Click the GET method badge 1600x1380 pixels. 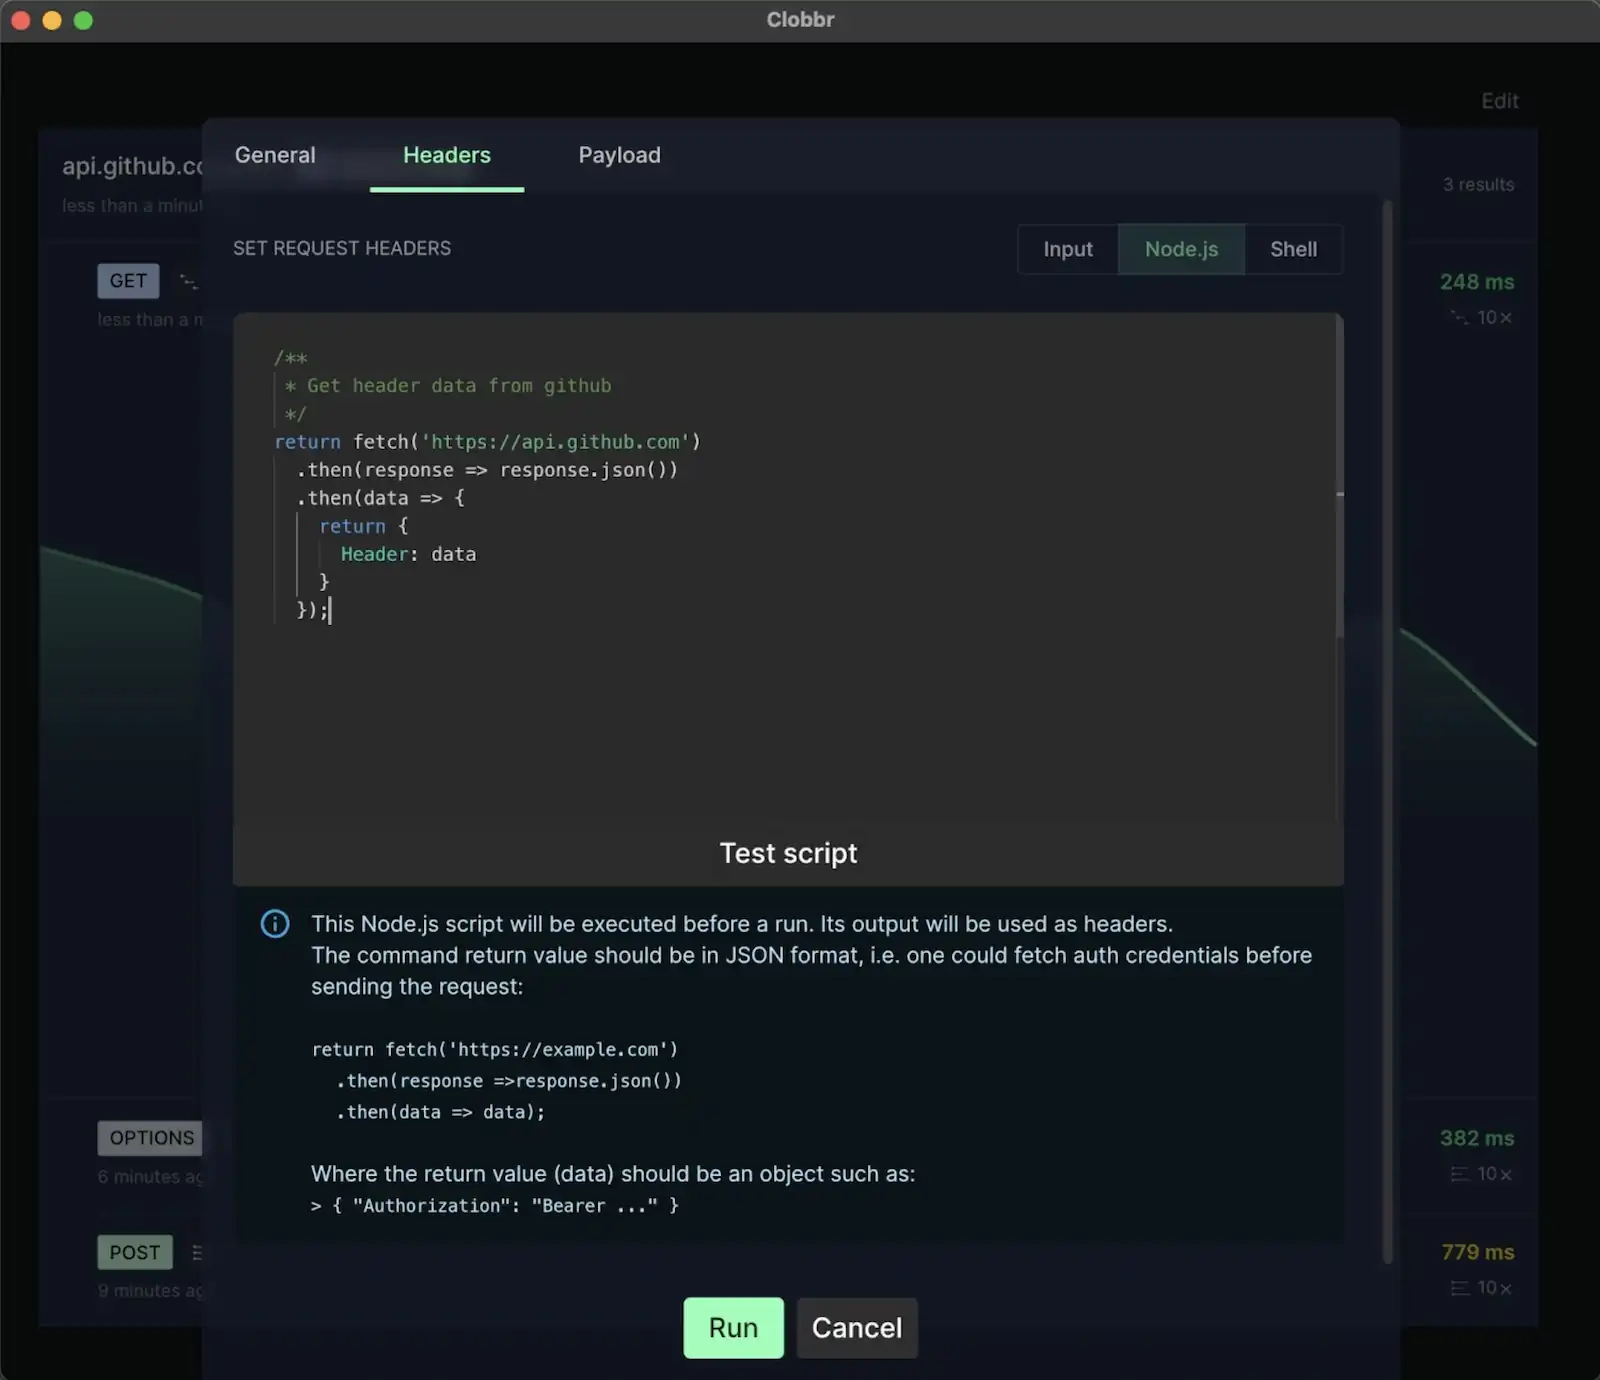pos(128,281)
